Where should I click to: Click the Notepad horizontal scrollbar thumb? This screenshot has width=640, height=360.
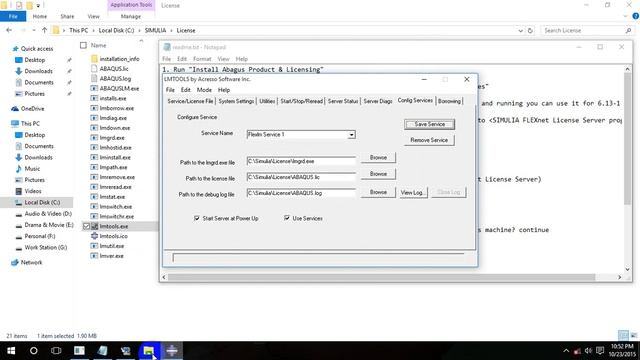click(x=381, y=277)
